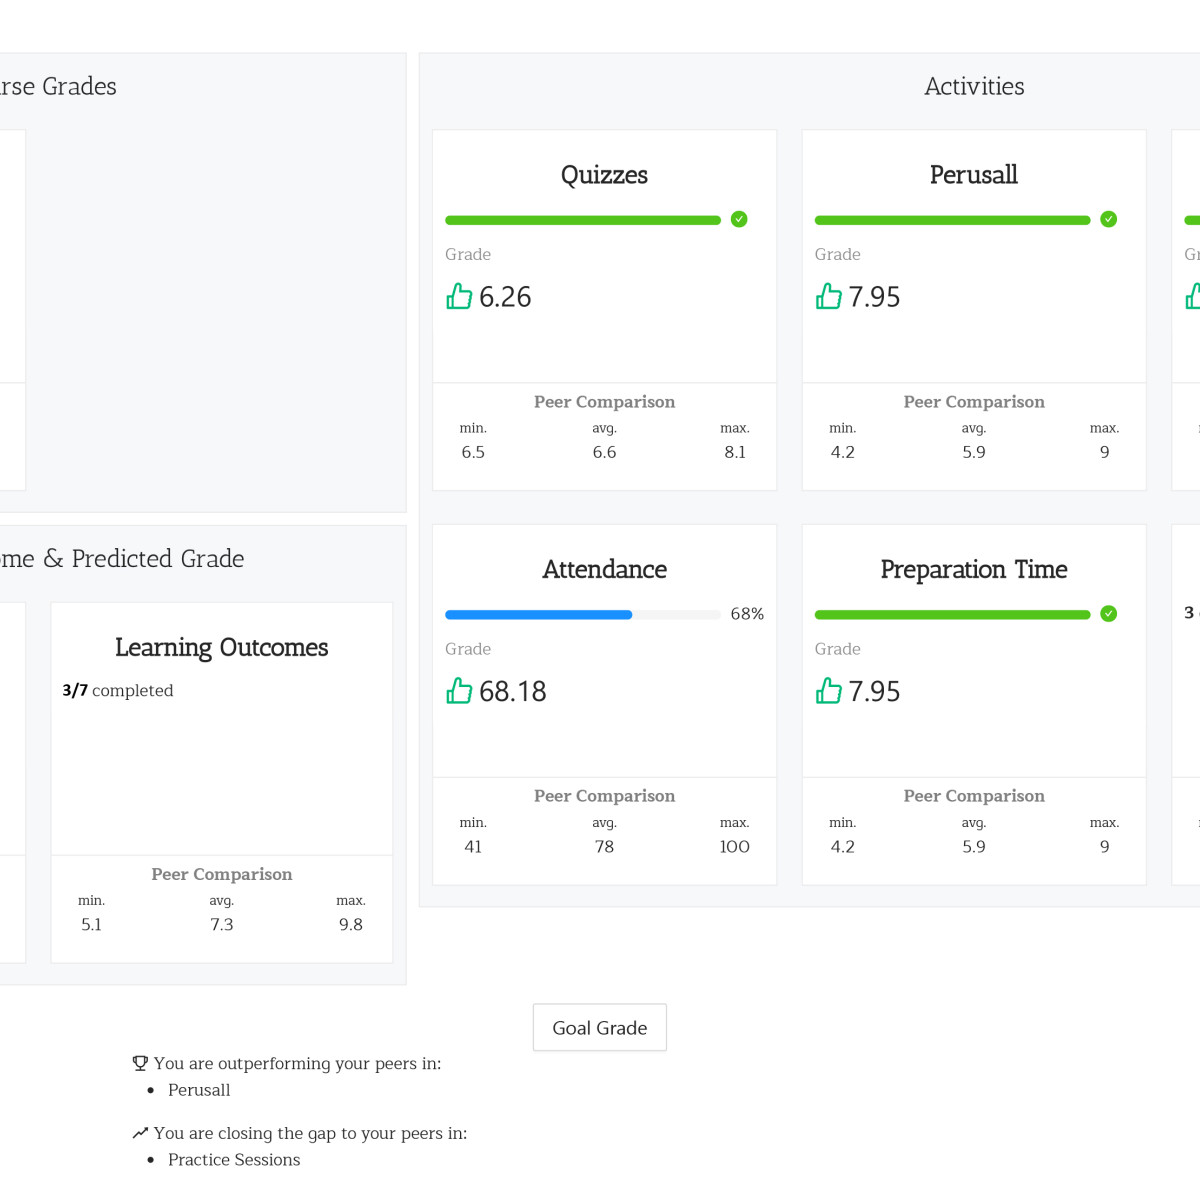
Task: Click the thumbs-up icon beside Quizzes grade
Action: click(459, 297)
